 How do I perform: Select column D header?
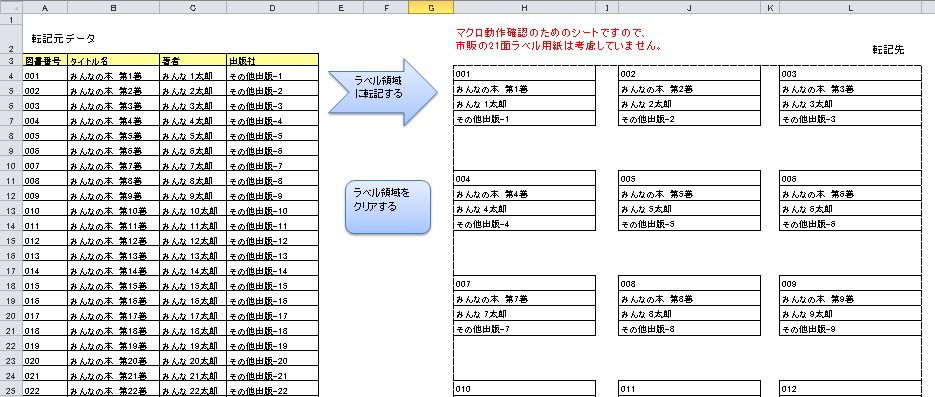coord(273,7)
